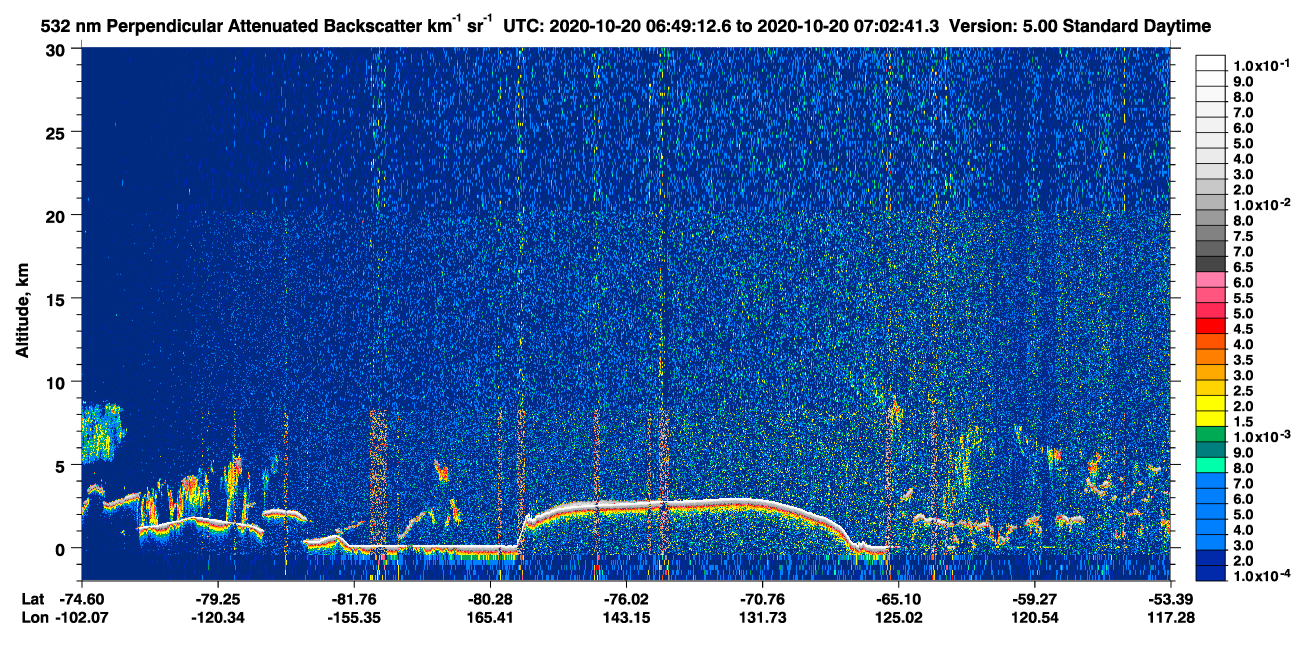Click the latitude value "-79.25"
Viewport: 1300px width, 667px height.
[x=218, y=599]
